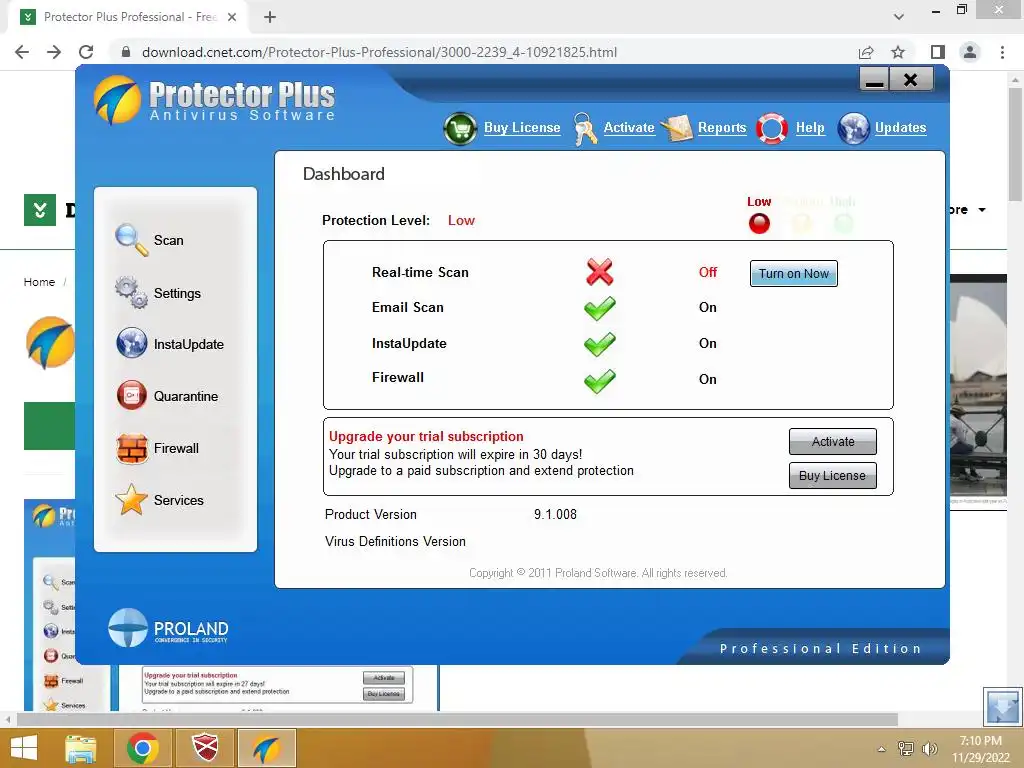Screen dimensions: 1024x768
Task: Click the browser address bar URL
Action: point(379,52)
